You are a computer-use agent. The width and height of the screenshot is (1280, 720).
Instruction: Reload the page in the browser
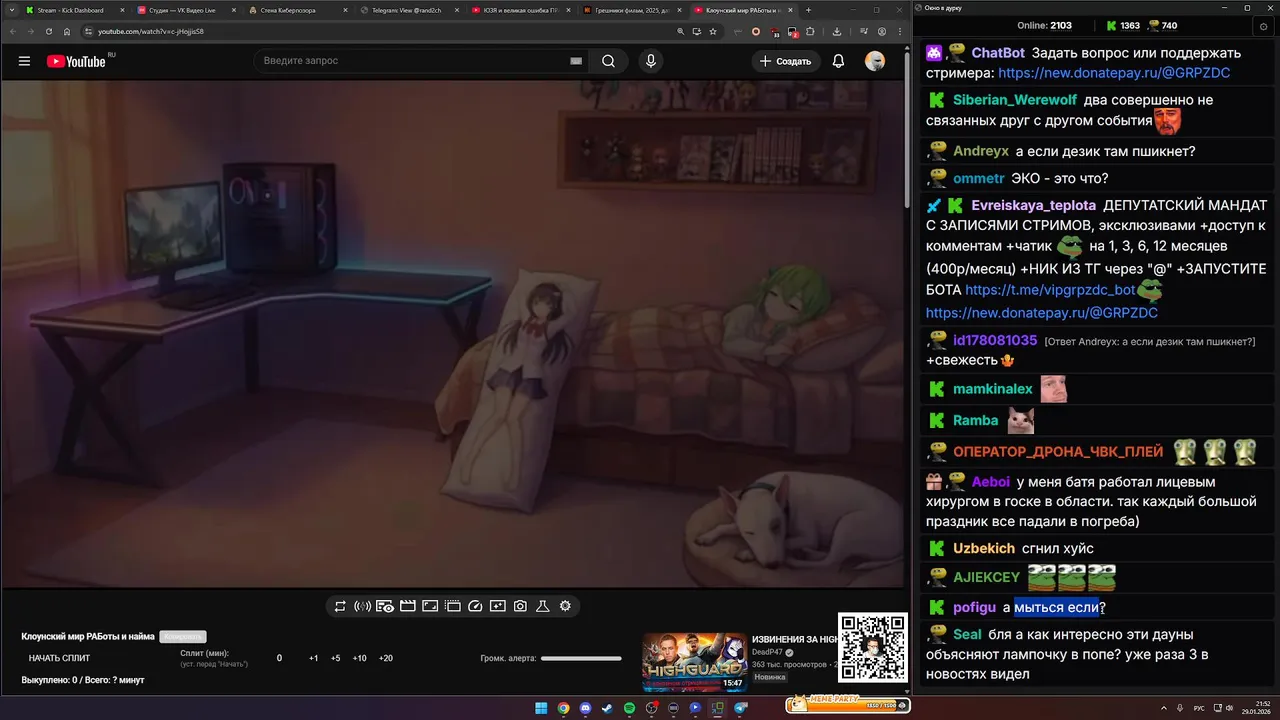click(x=48, y=31)
